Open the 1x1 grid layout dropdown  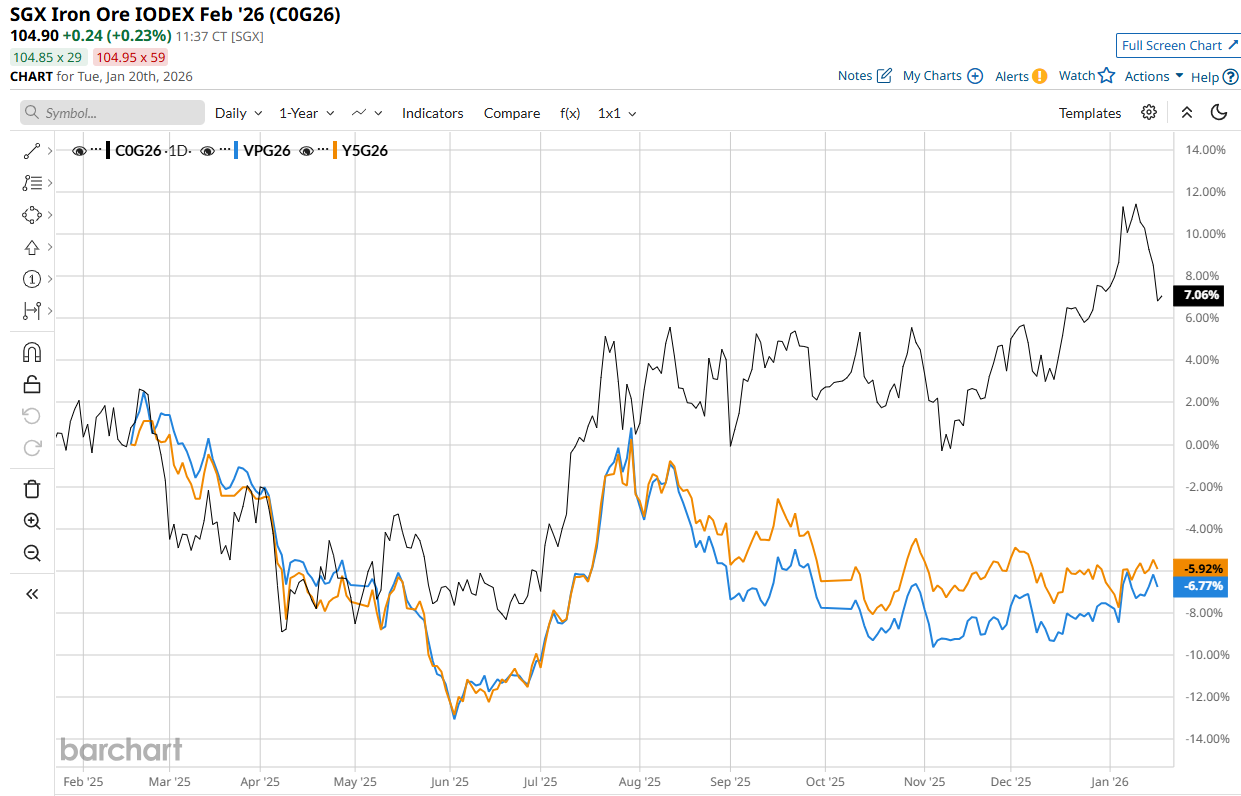(x=616, y=113)
